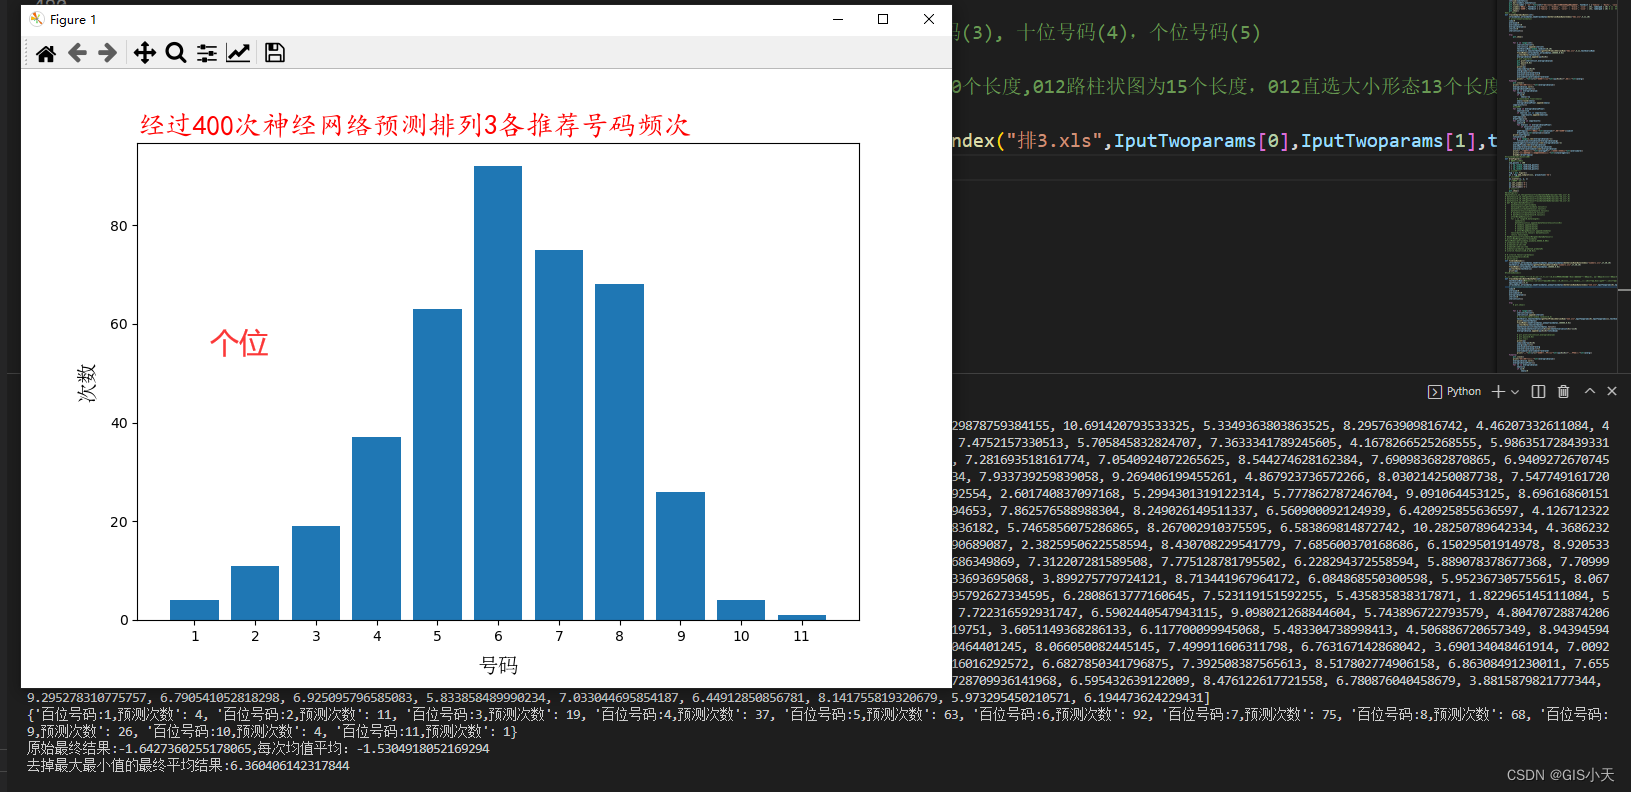Click the bar for number 9
Image resolution: width=1631 pixels, height=792 pixels.
pos(680,556)
